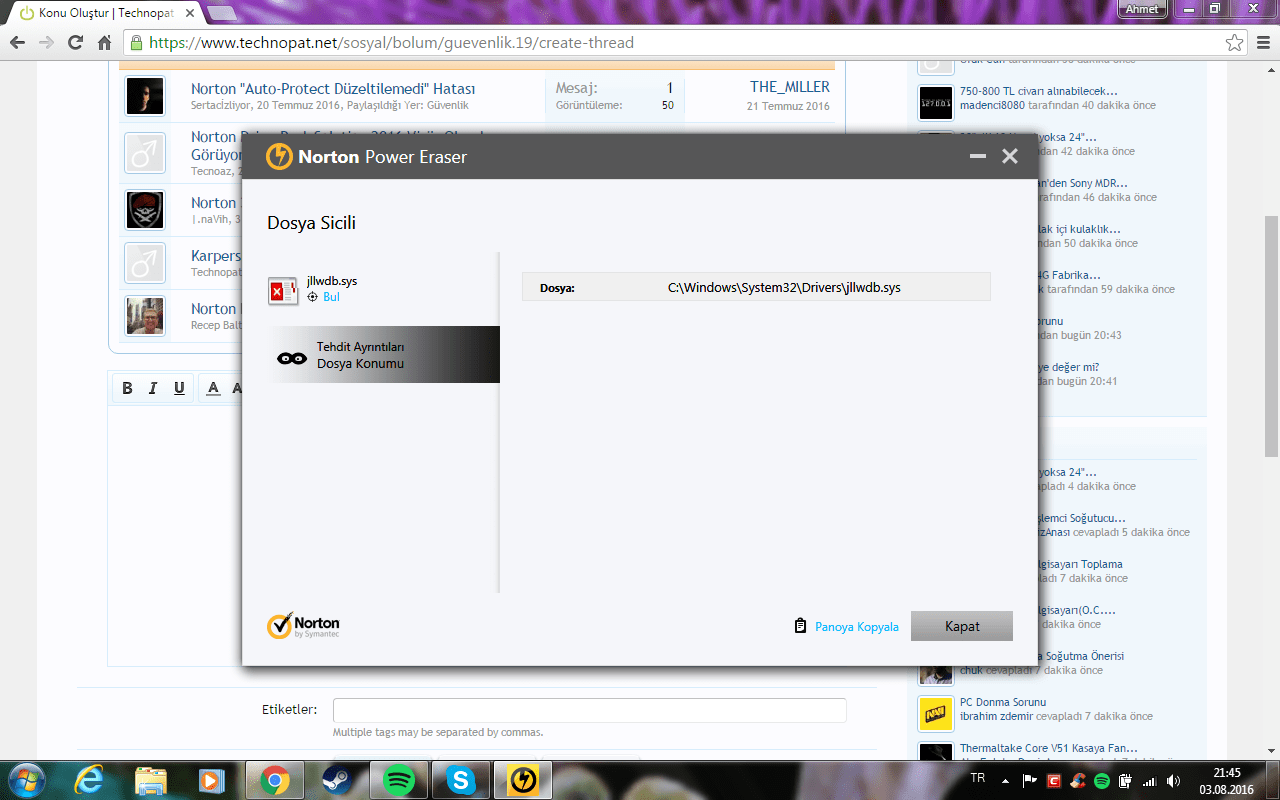Viewport: 1280px width, 800px height.
Task: Click the Etiketler tags input field
Action: pyautogui.click(x=590, y=710)
